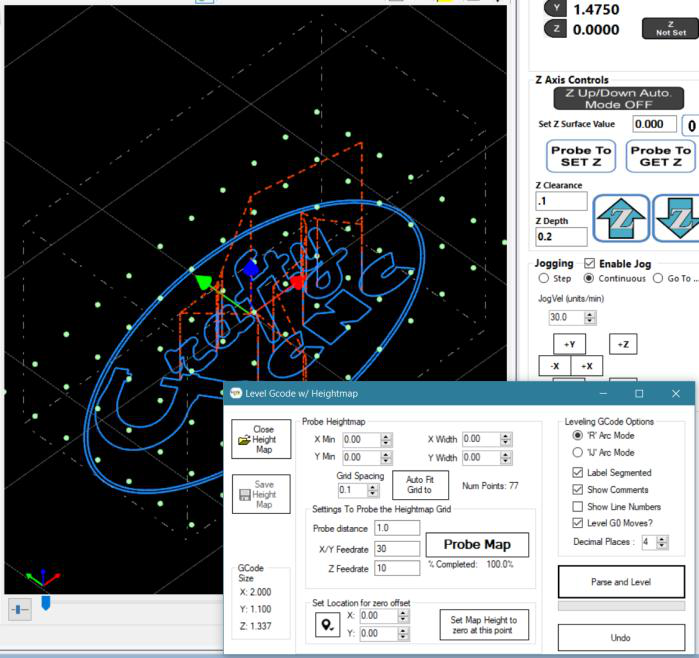Click the zero offset X spinner arrows
This screenshot has width=699, height=658.
coord(403,616)
